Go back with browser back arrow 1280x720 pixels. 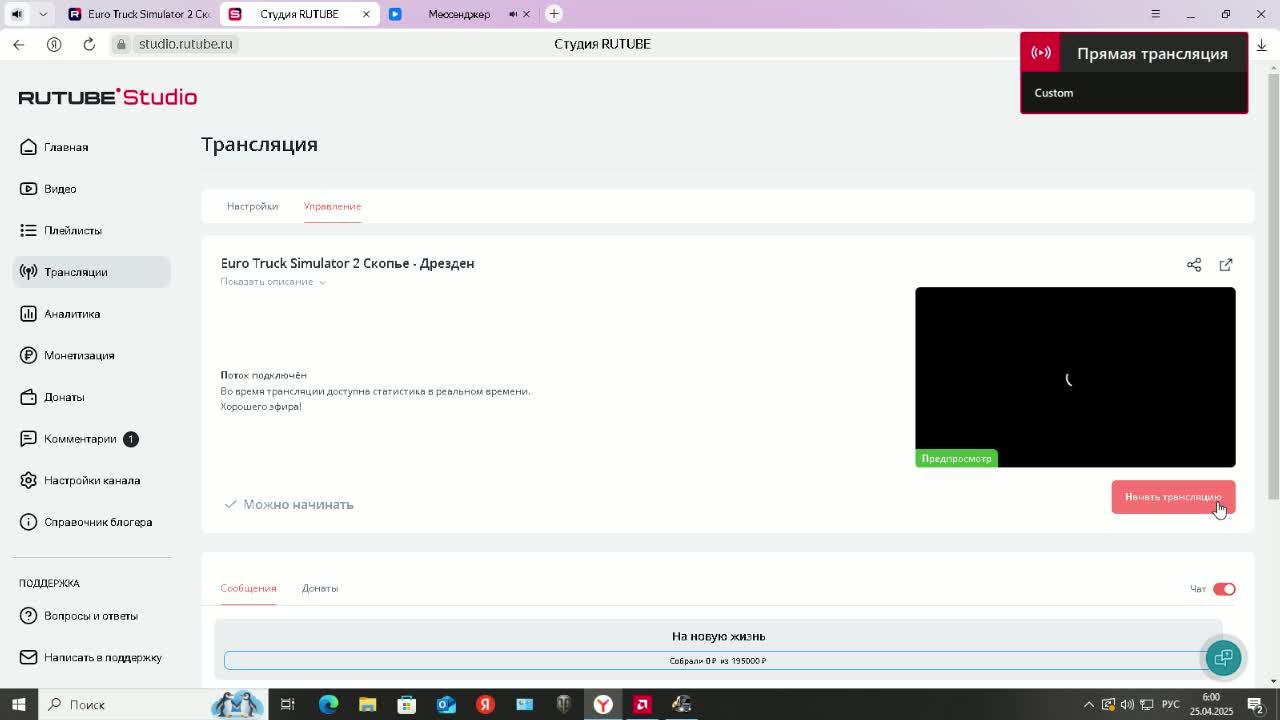(x=18, y=44)
